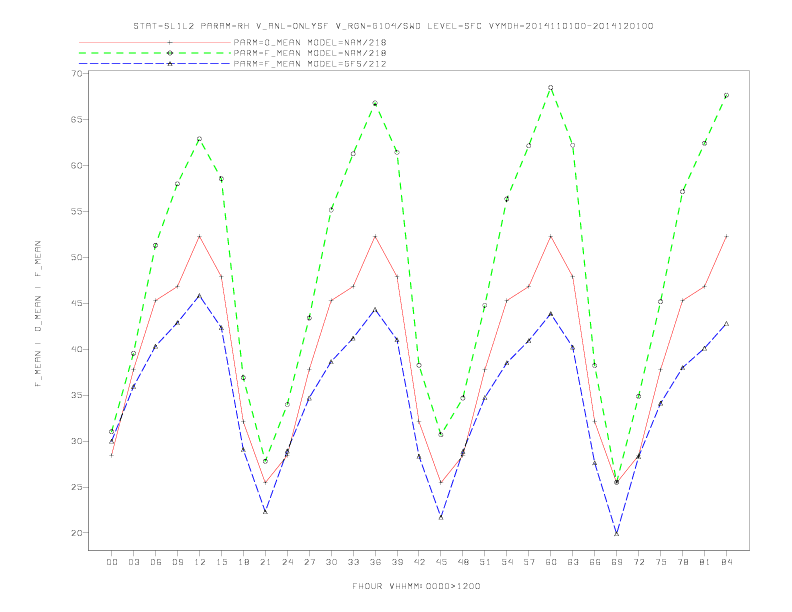Select legend entry PARM=O_MEAN MODEL=NAM/218
The image size is (792, 612).
click(x=310, y=42)
